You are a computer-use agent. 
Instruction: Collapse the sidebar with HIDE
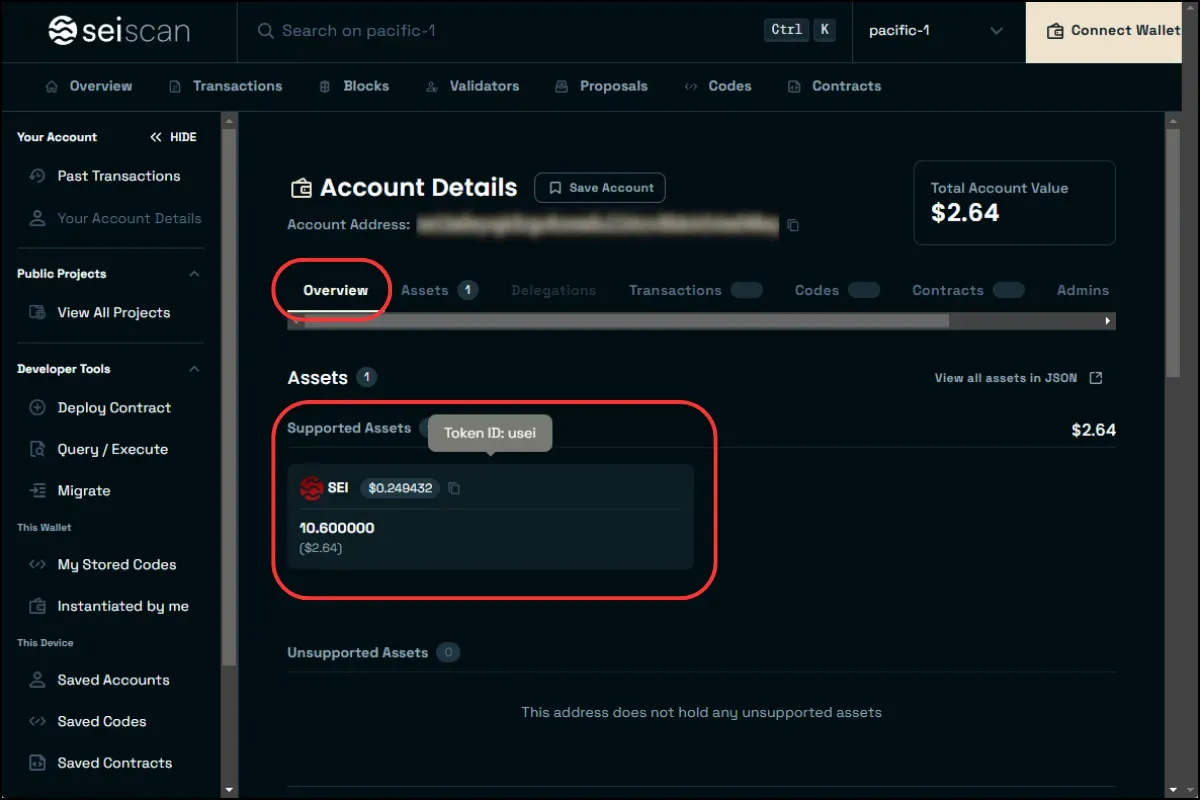(x=173, y=137)
